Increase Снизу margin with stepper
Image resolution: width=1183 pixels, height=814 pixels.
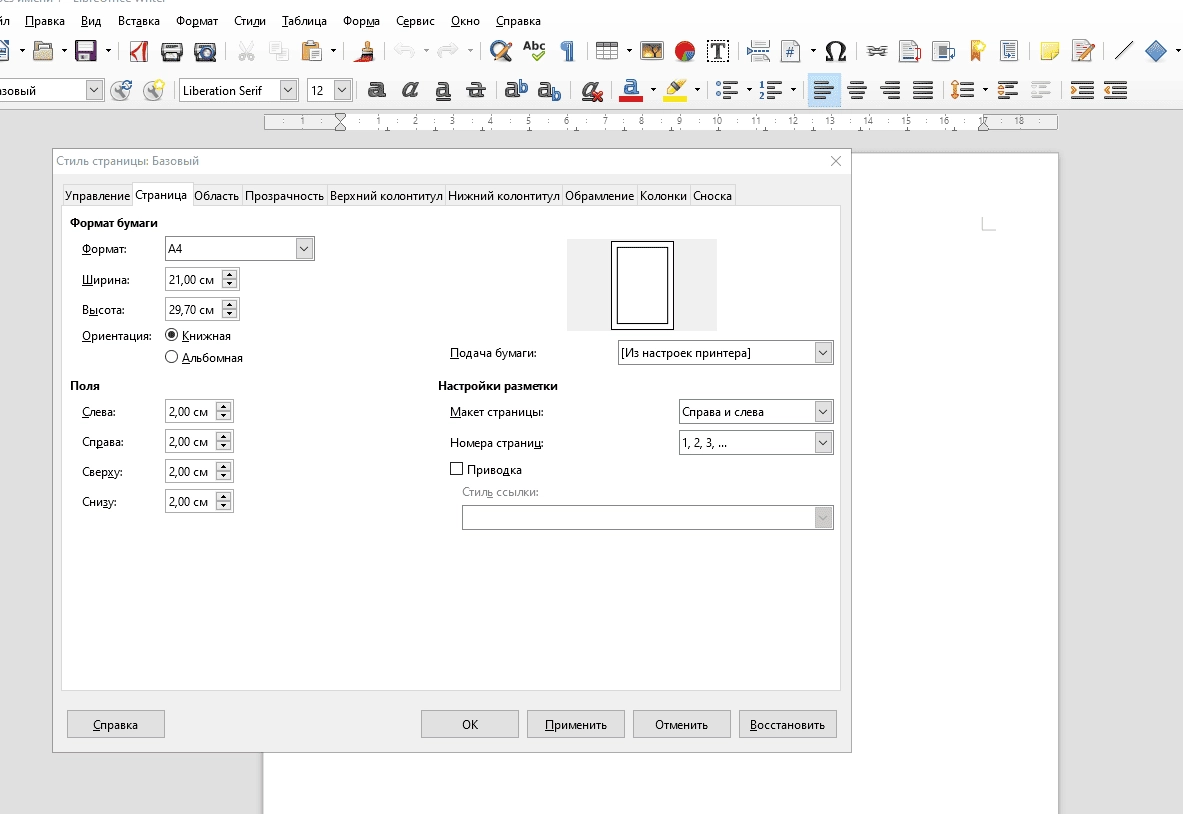(x=223, y=496)
